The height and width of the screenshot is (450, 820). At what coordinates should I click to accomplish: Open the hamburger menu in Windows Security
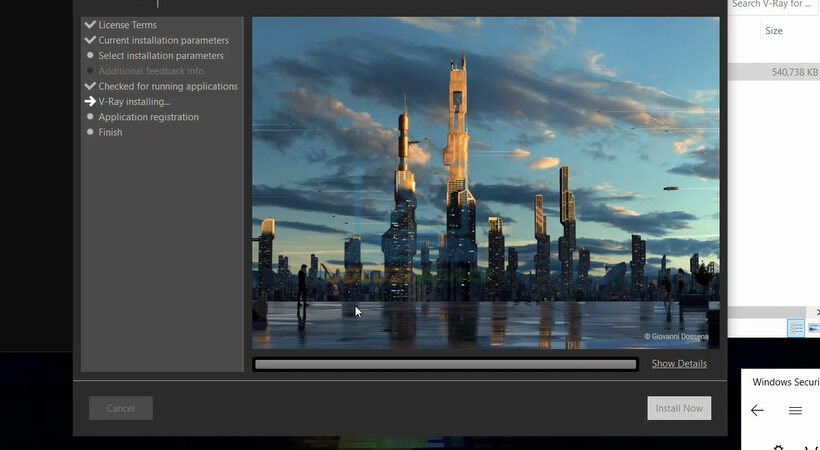(x=795, y=410)
